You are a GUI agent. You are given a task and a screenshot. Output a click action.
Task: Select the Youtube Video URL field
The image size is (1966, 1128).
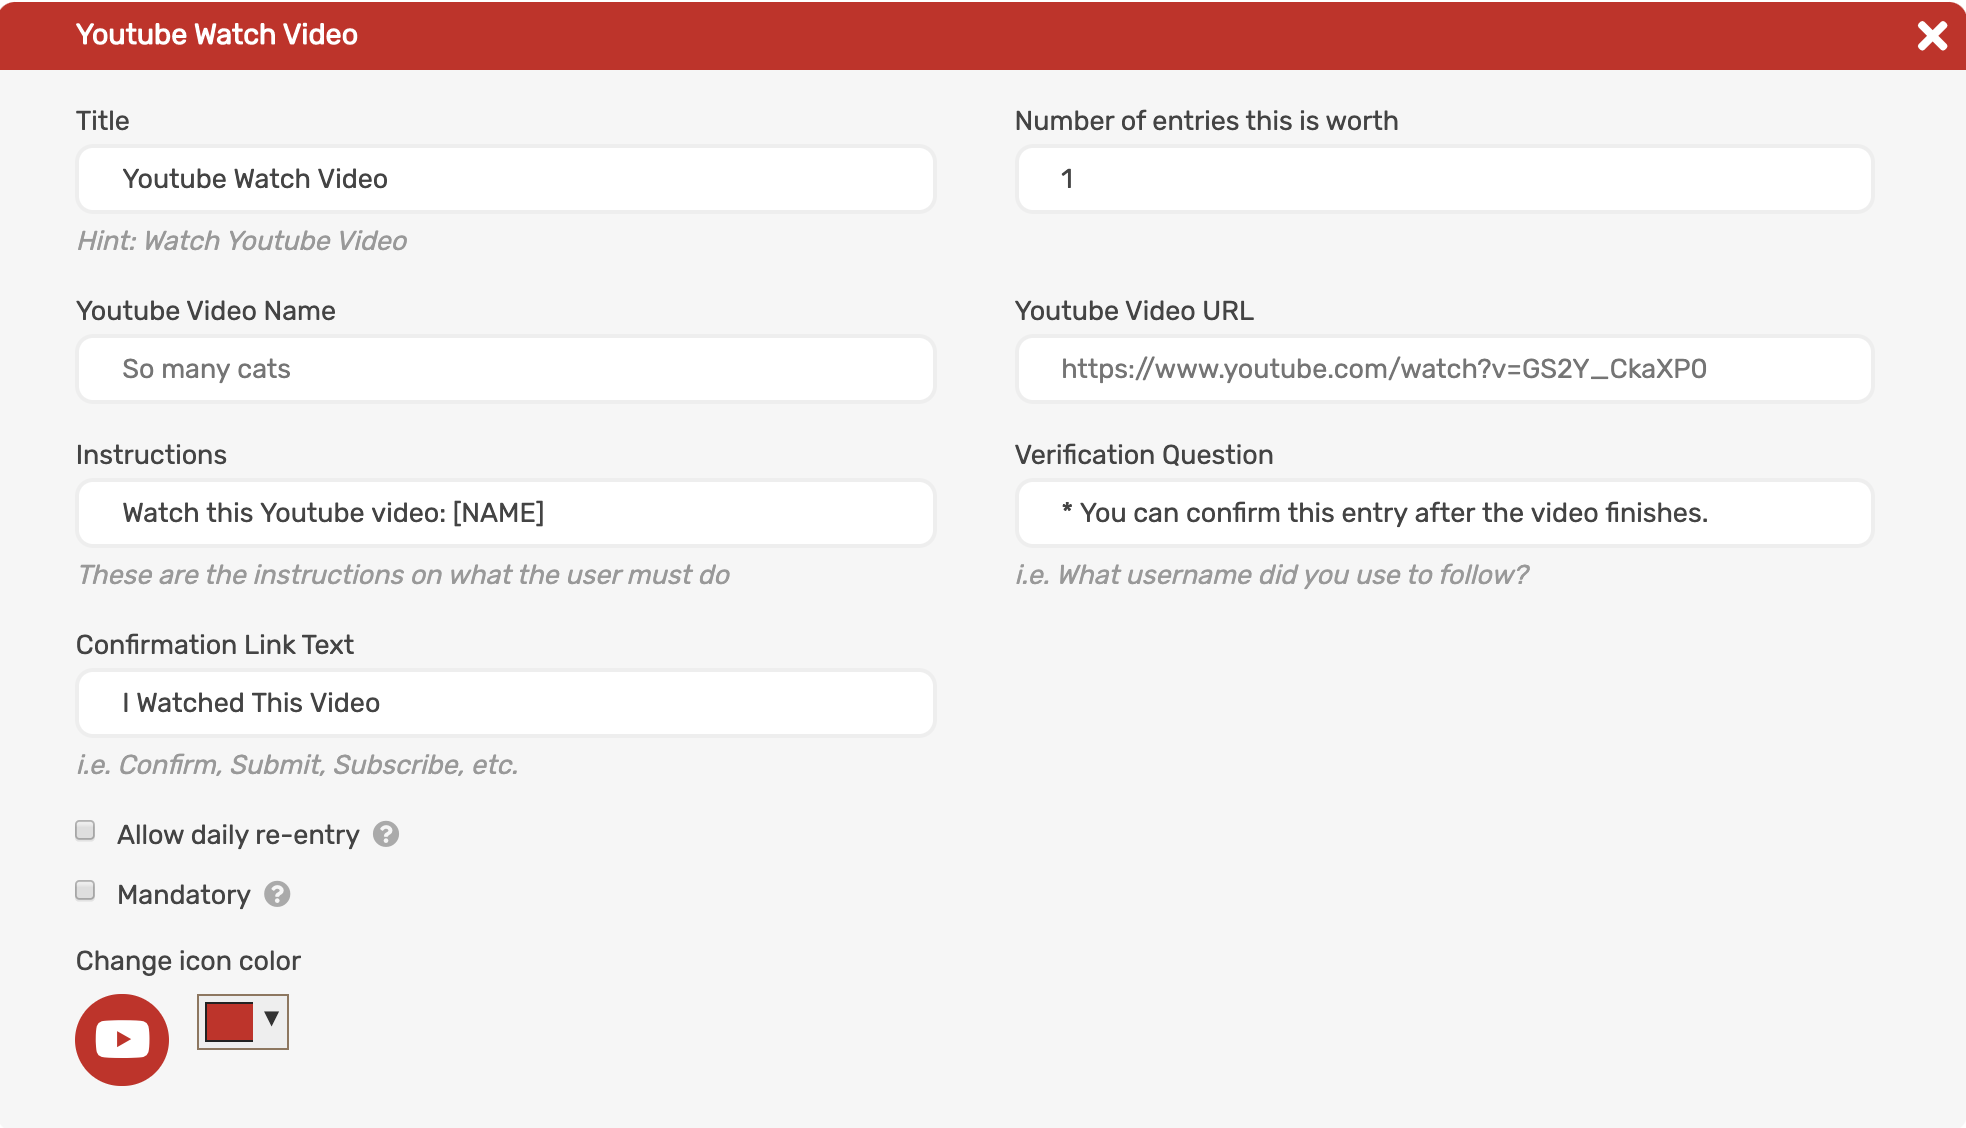1443,368
